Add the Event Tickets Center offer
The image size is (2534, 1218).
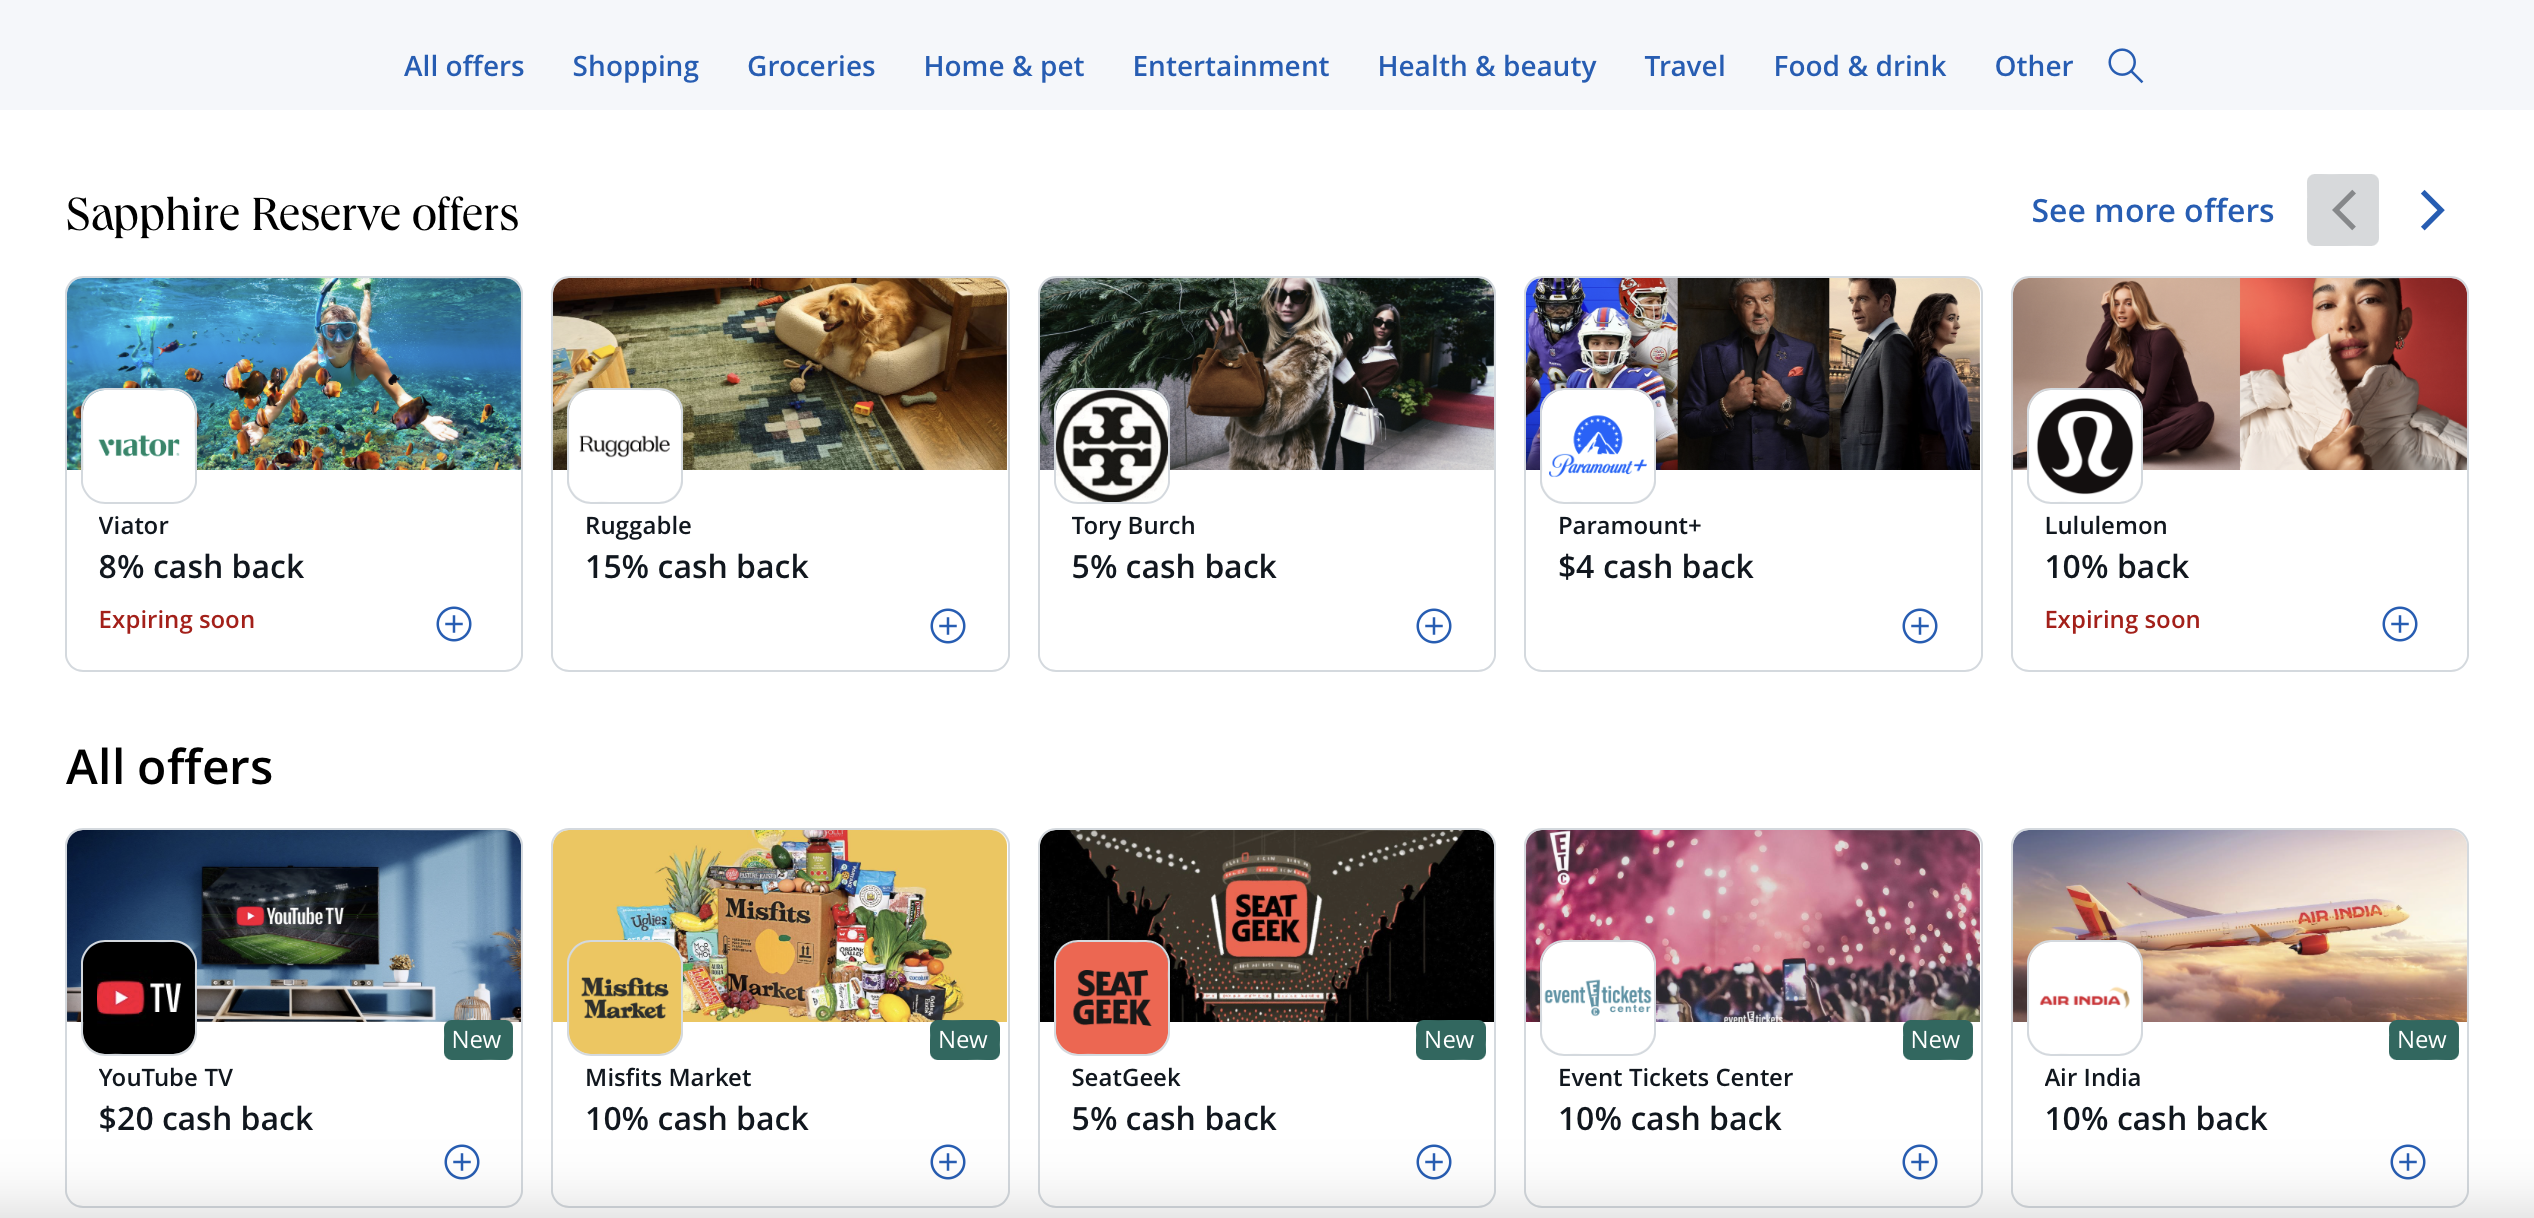pos(1920,1162)
